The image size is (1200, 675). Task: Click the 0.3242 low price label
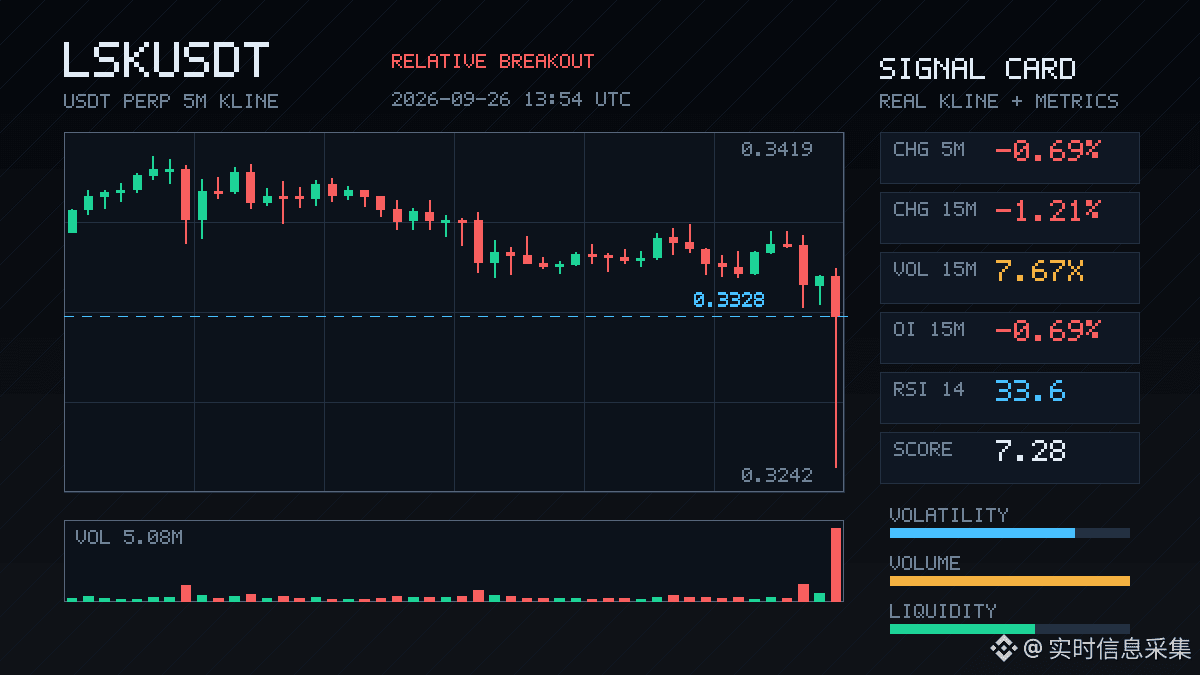[776, 475]
